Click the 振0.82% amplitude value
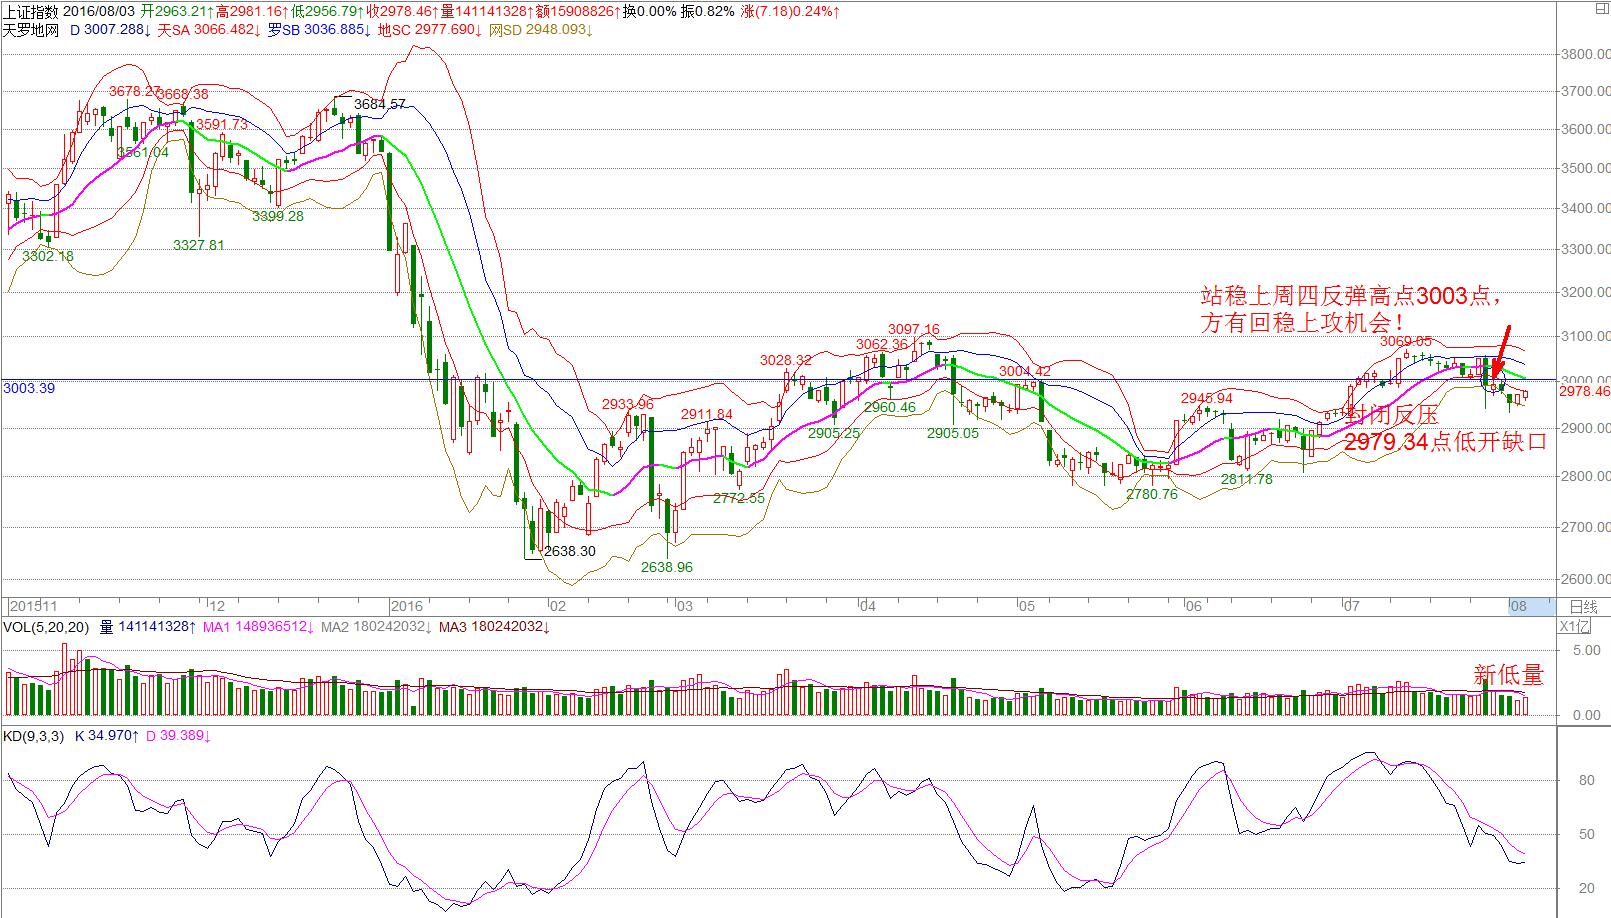Screen dimensions: 1611x918 pos(706,12)
